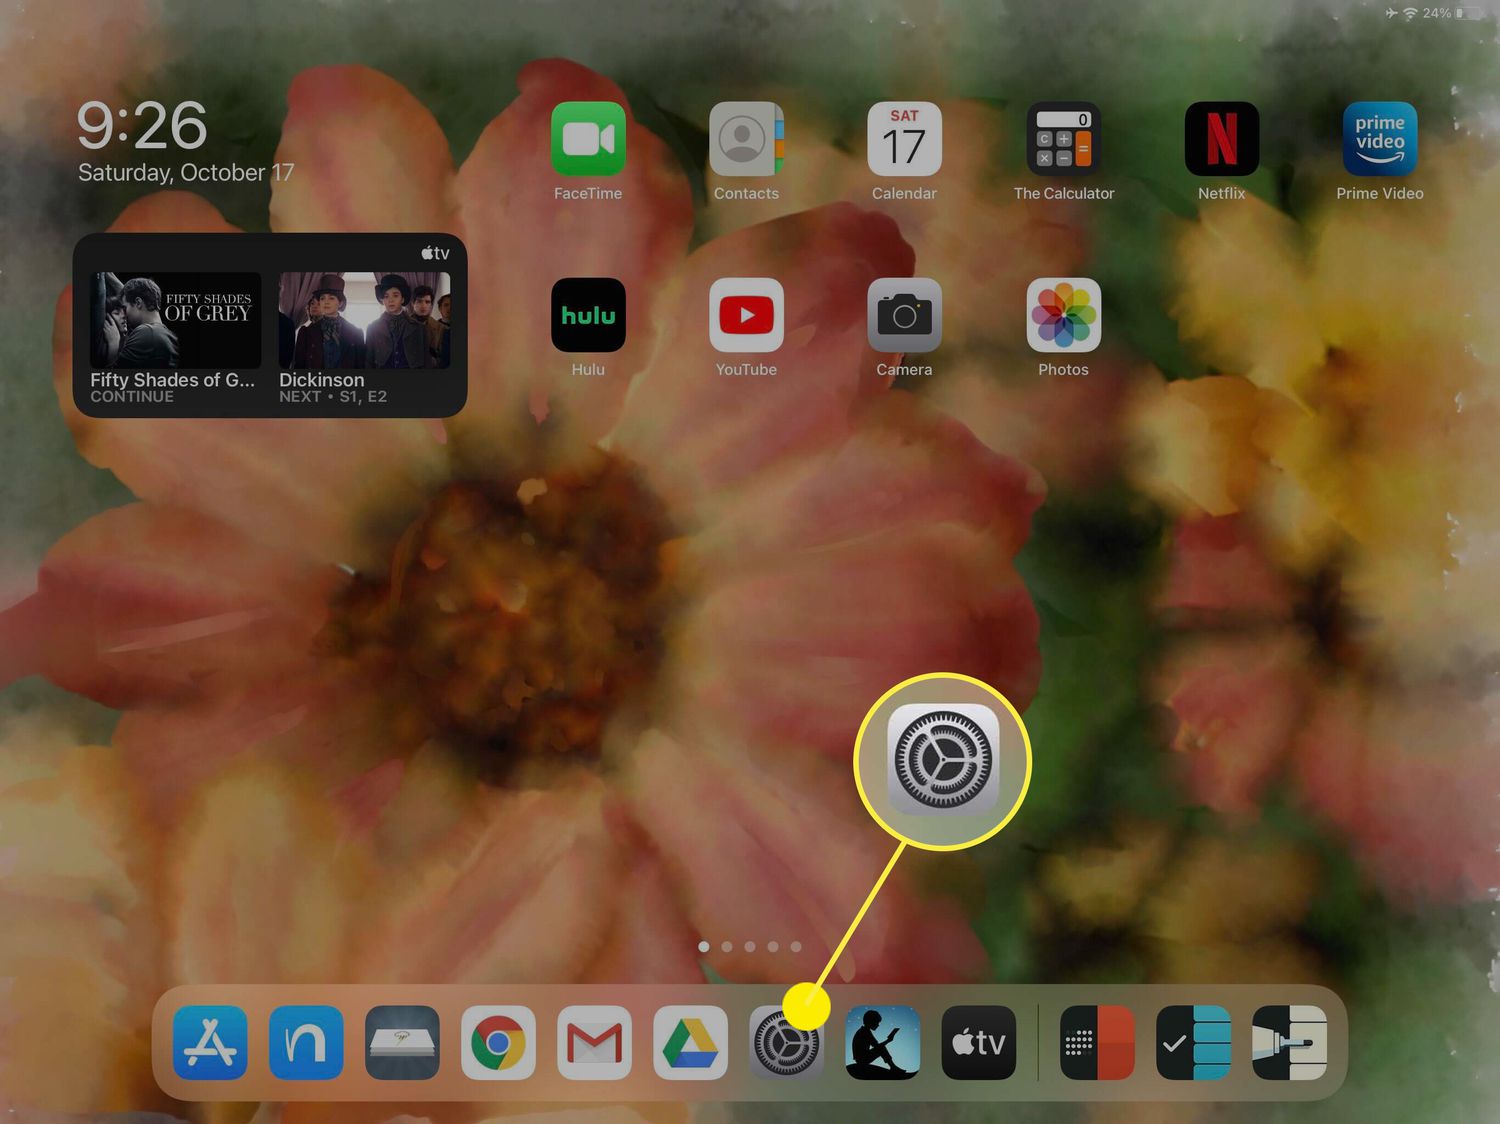Open the Calendar app showing SAT 17
Image resolution: width=1500 pixels, height=1124 pixels.
[904, 140]
